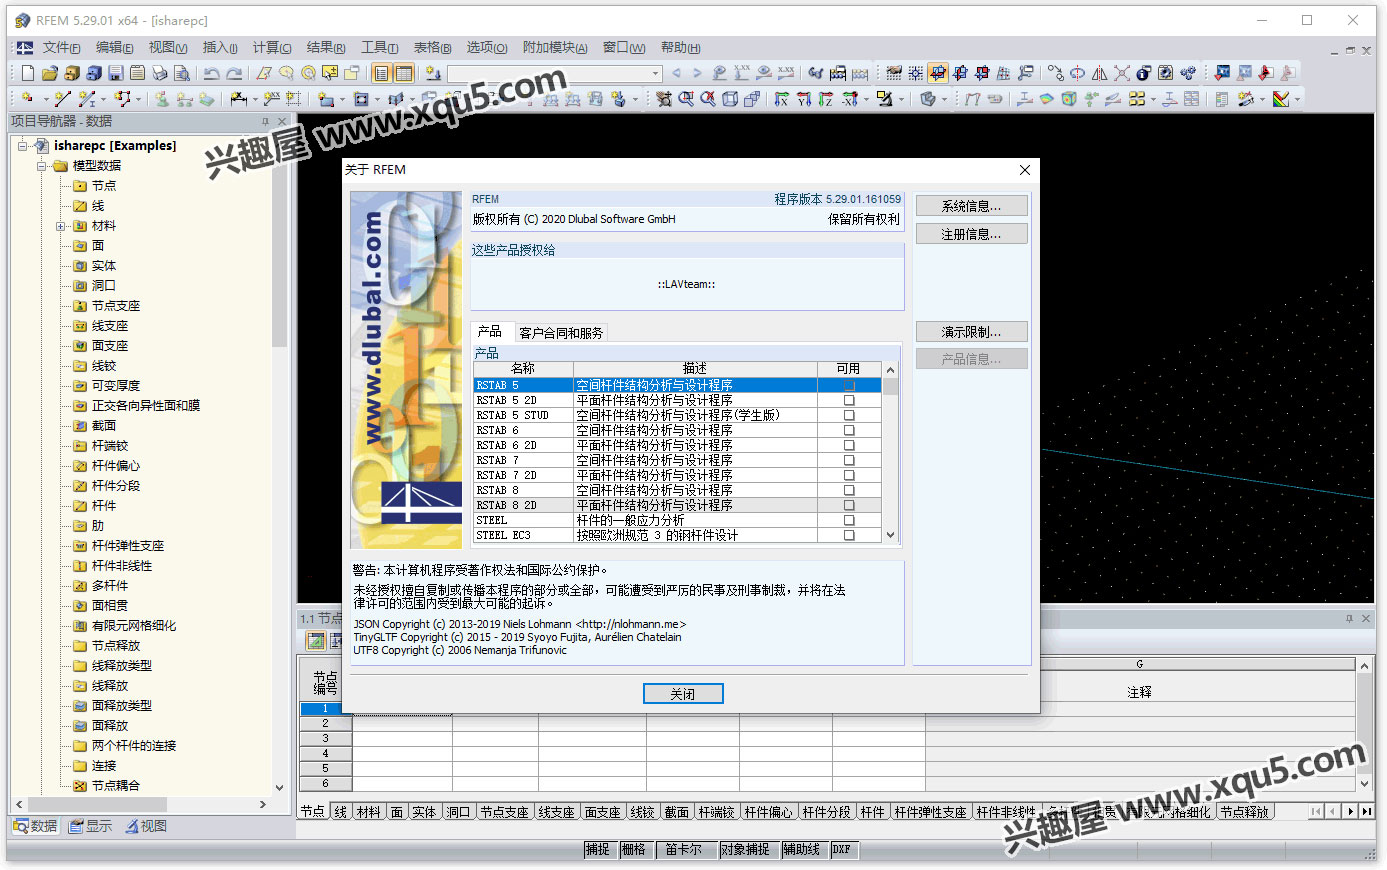This screenshot has height=870, width=1387.
Task: Open the 附加模块 menu
Action: click(x=555, y=47)
